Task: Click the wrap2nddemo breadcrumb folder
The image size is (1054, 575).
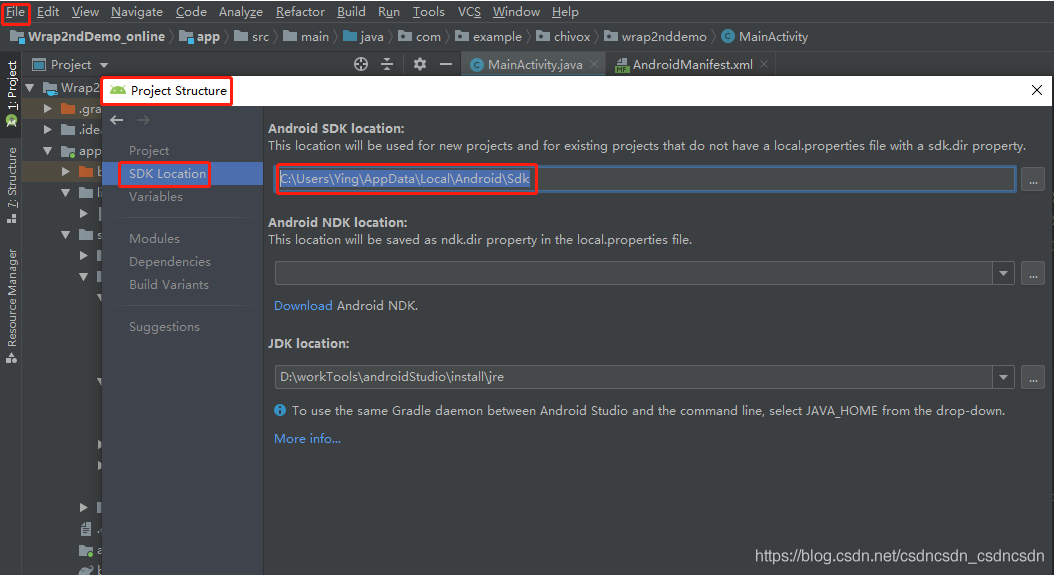Action: pyautogui.click(x=655, y=37)
